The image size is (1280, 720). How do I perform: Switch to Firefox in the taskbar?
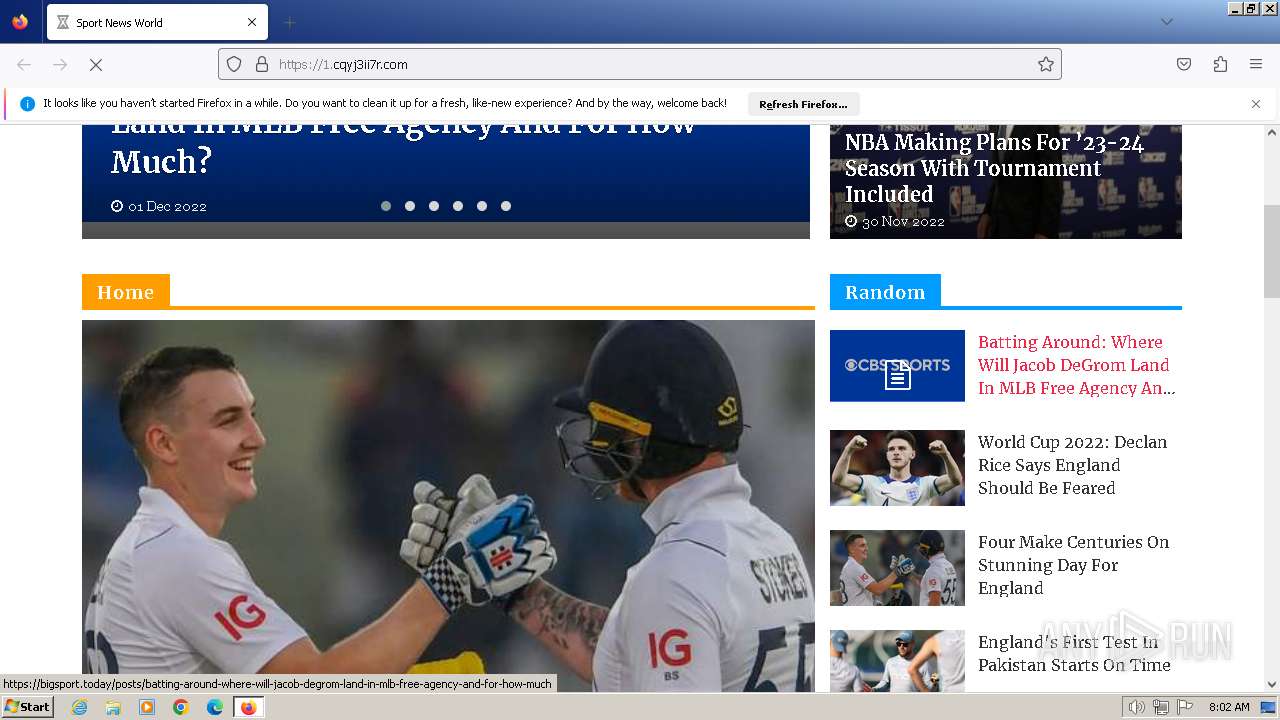pyautogui.click(x=248, y=707)
